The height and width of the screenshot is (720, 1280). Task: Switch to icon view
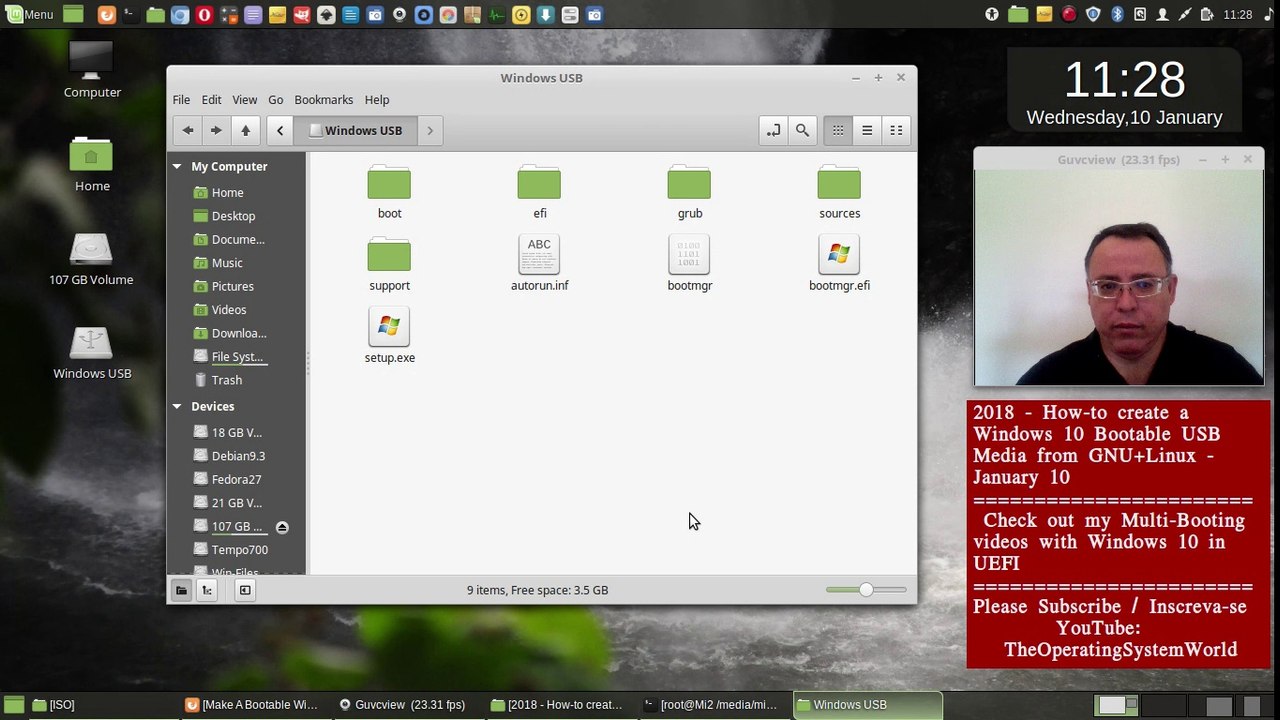[838, 130]
